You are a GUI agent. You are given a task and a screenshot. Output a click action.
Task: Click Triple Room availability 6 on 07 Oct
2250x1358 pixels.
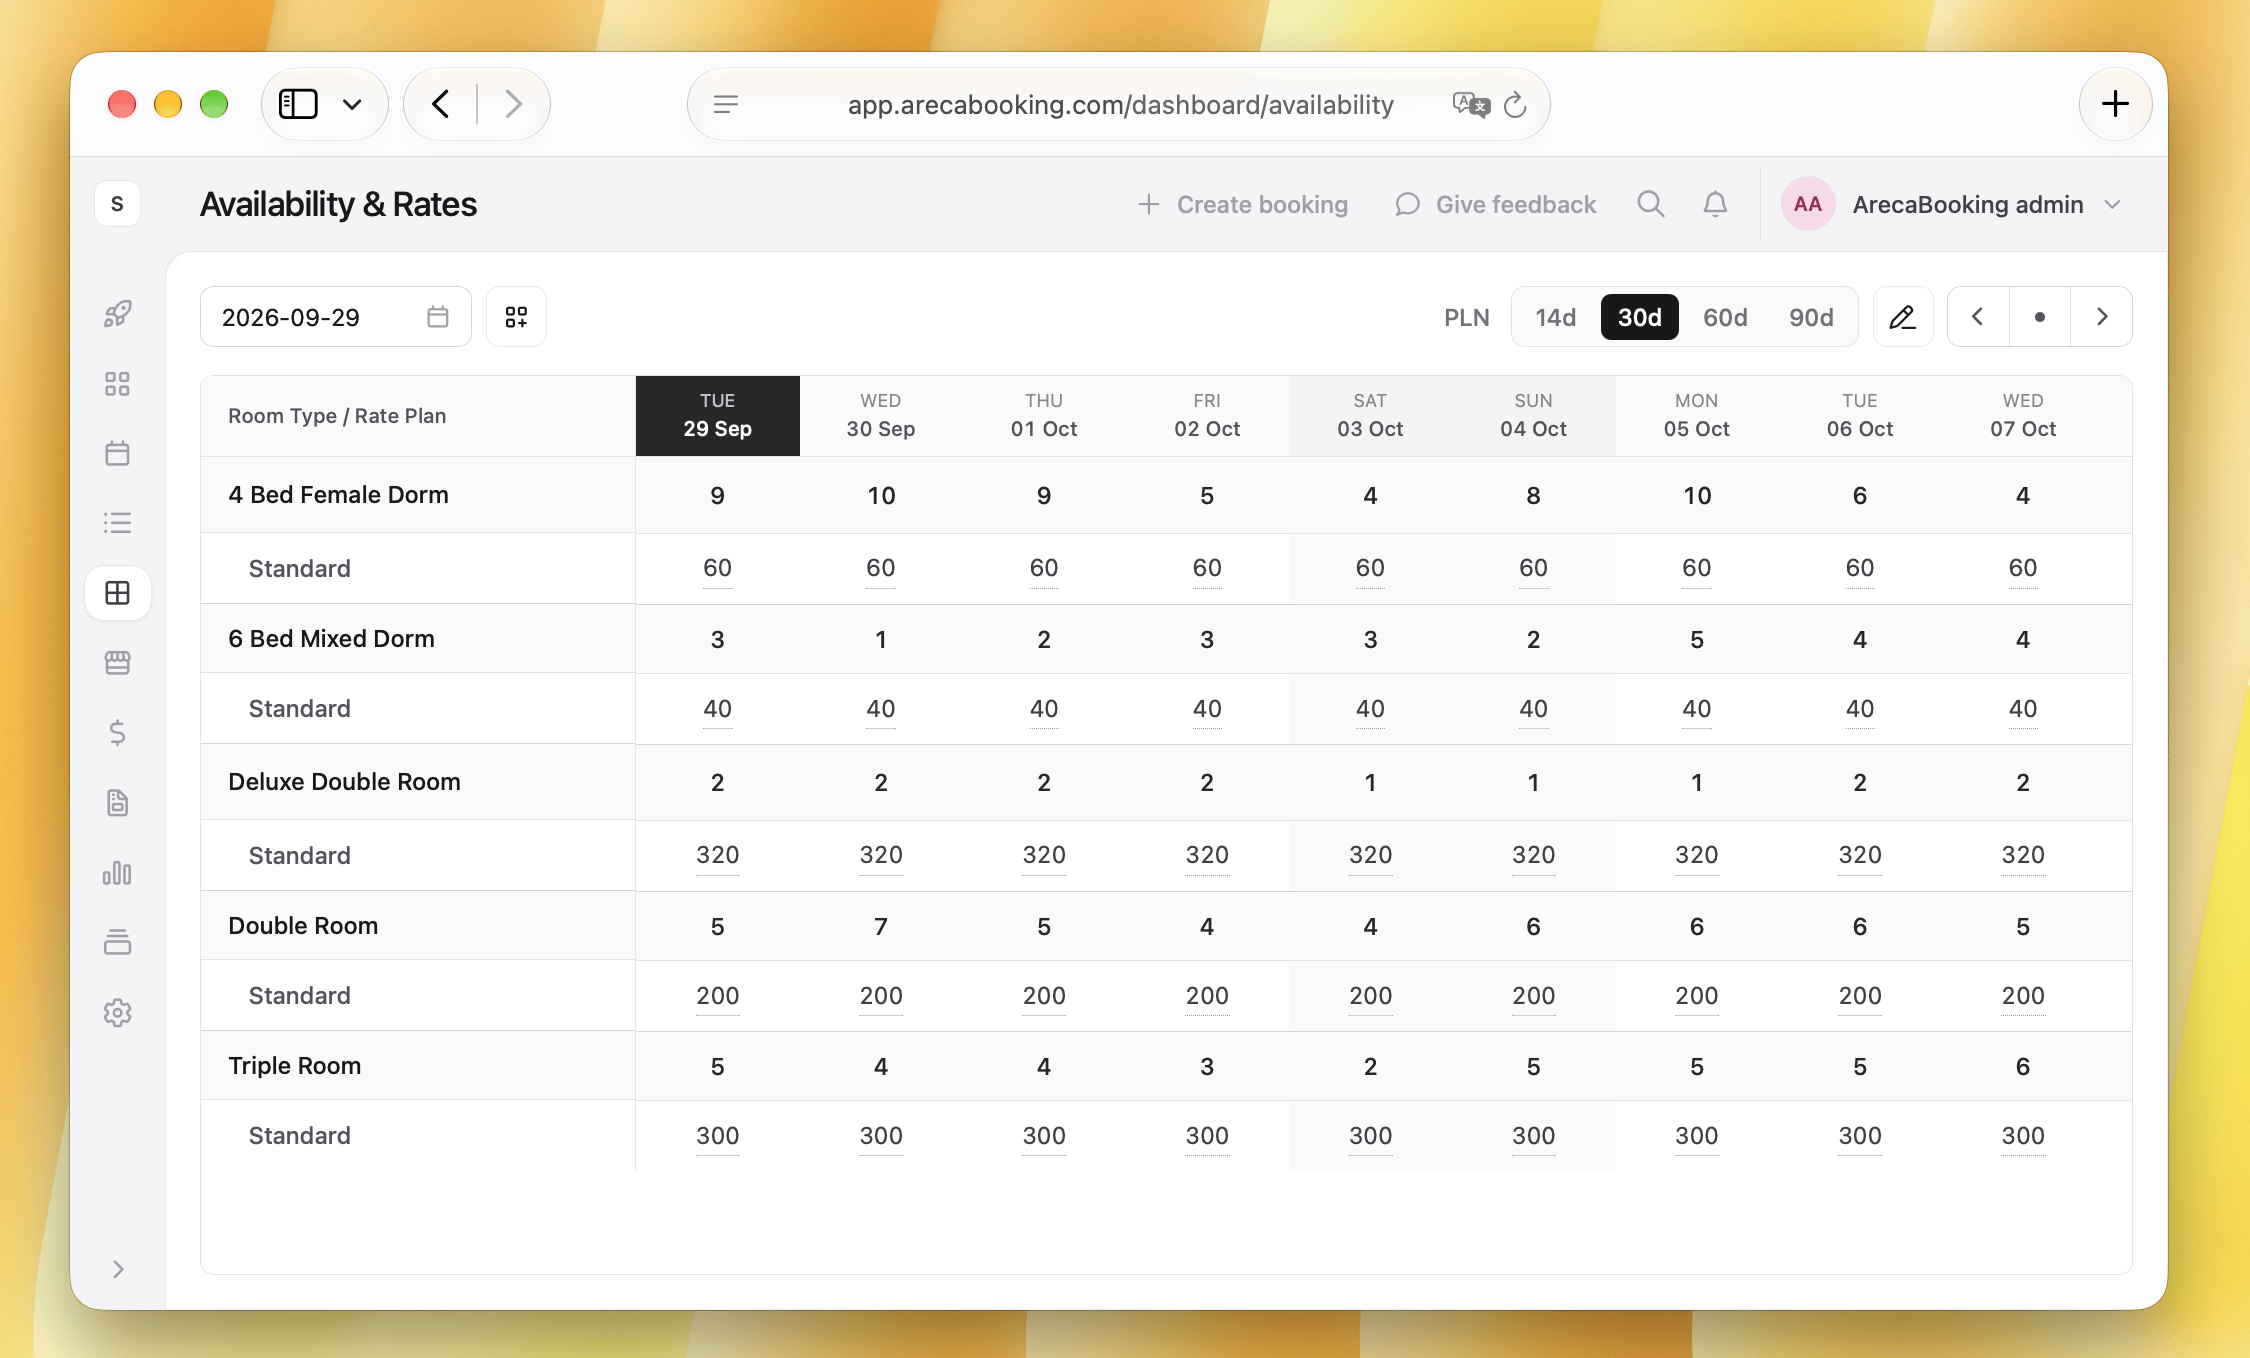pos(2023,1066)
